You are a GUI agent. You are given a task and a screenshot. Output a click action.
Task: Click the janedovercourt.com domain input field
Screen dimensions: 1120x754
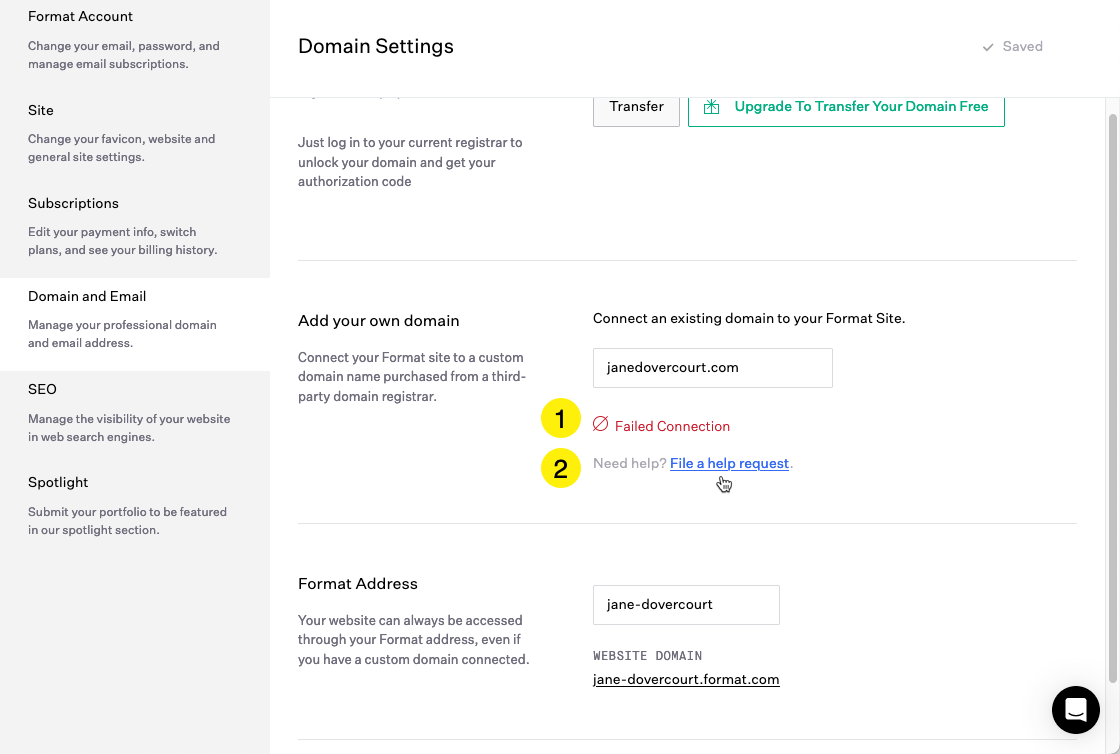pyautogui.click(x=712, y=368)
